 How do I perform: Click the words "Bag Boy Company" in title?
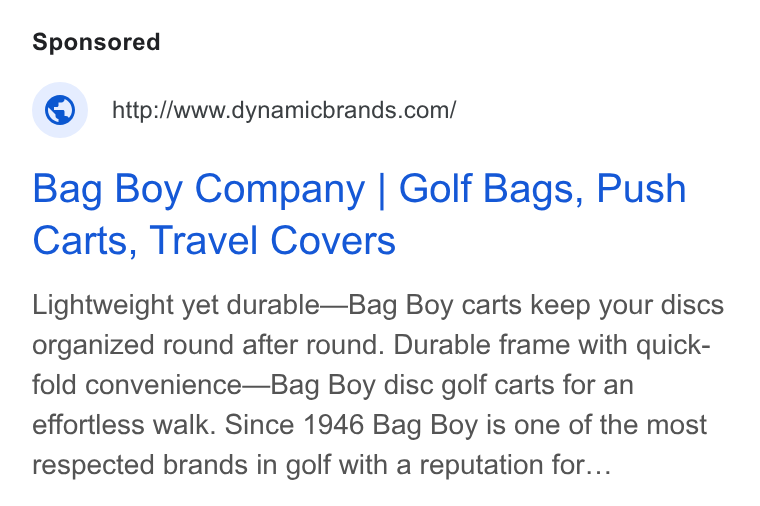[199, 189]
